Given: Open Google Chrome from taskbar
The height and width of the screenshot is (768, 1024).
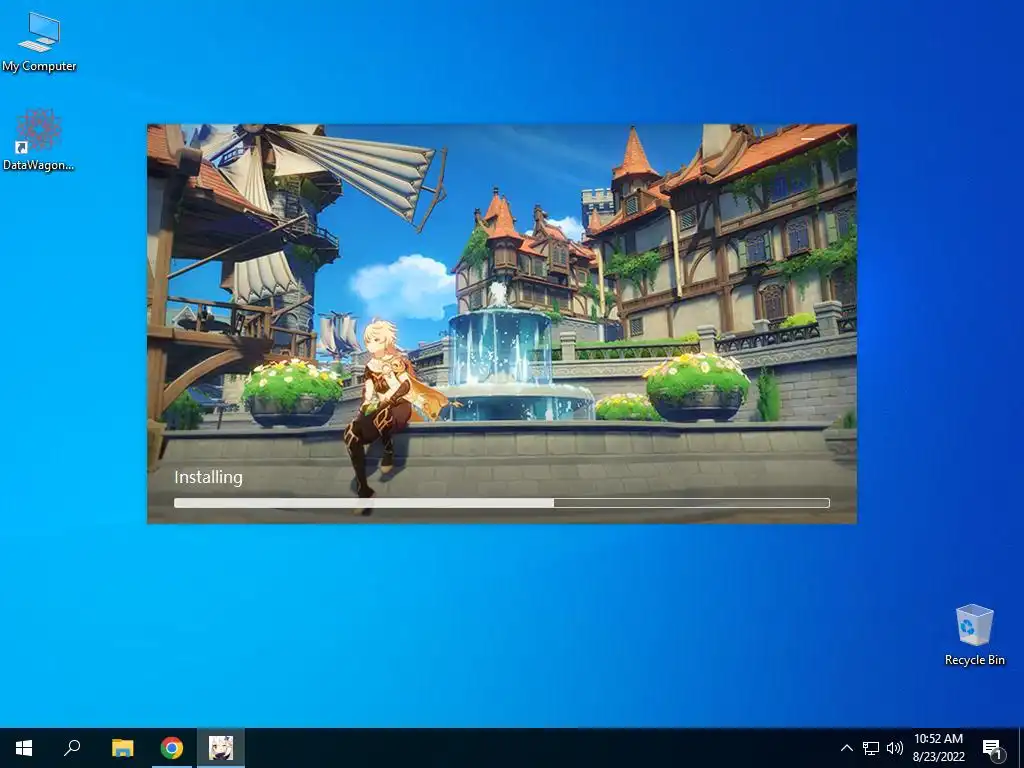Looking at the screenshot, I should click(172, 748).
